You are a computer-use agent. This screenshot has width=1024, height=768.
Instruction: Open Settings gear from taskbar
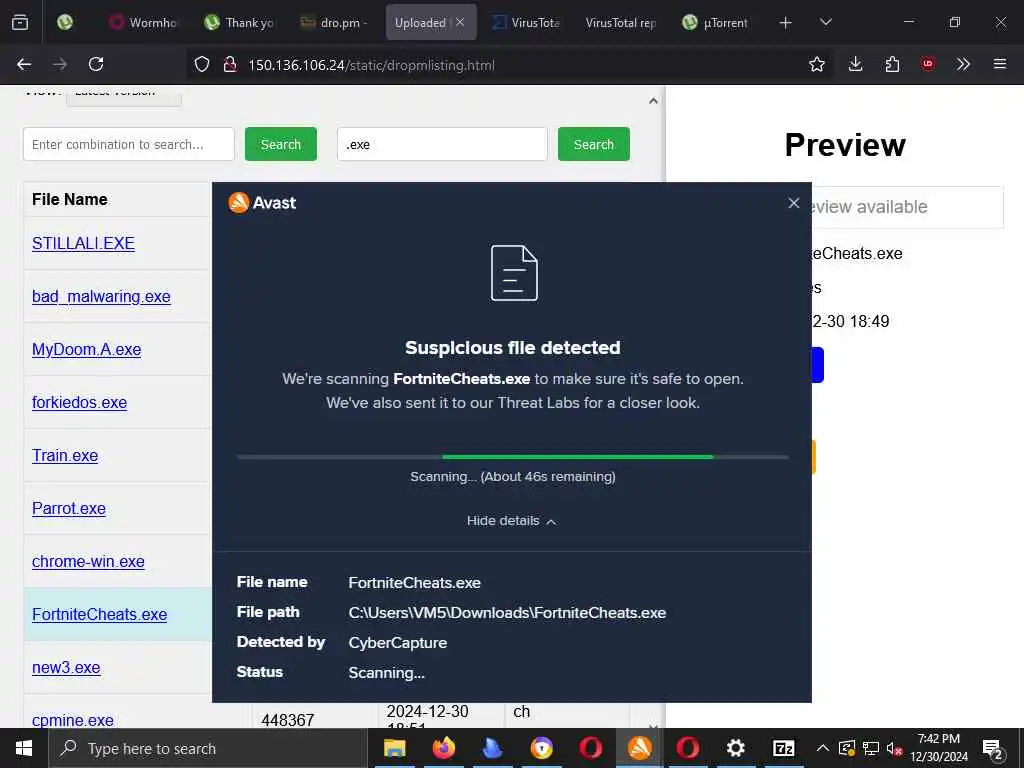[736, 748]
